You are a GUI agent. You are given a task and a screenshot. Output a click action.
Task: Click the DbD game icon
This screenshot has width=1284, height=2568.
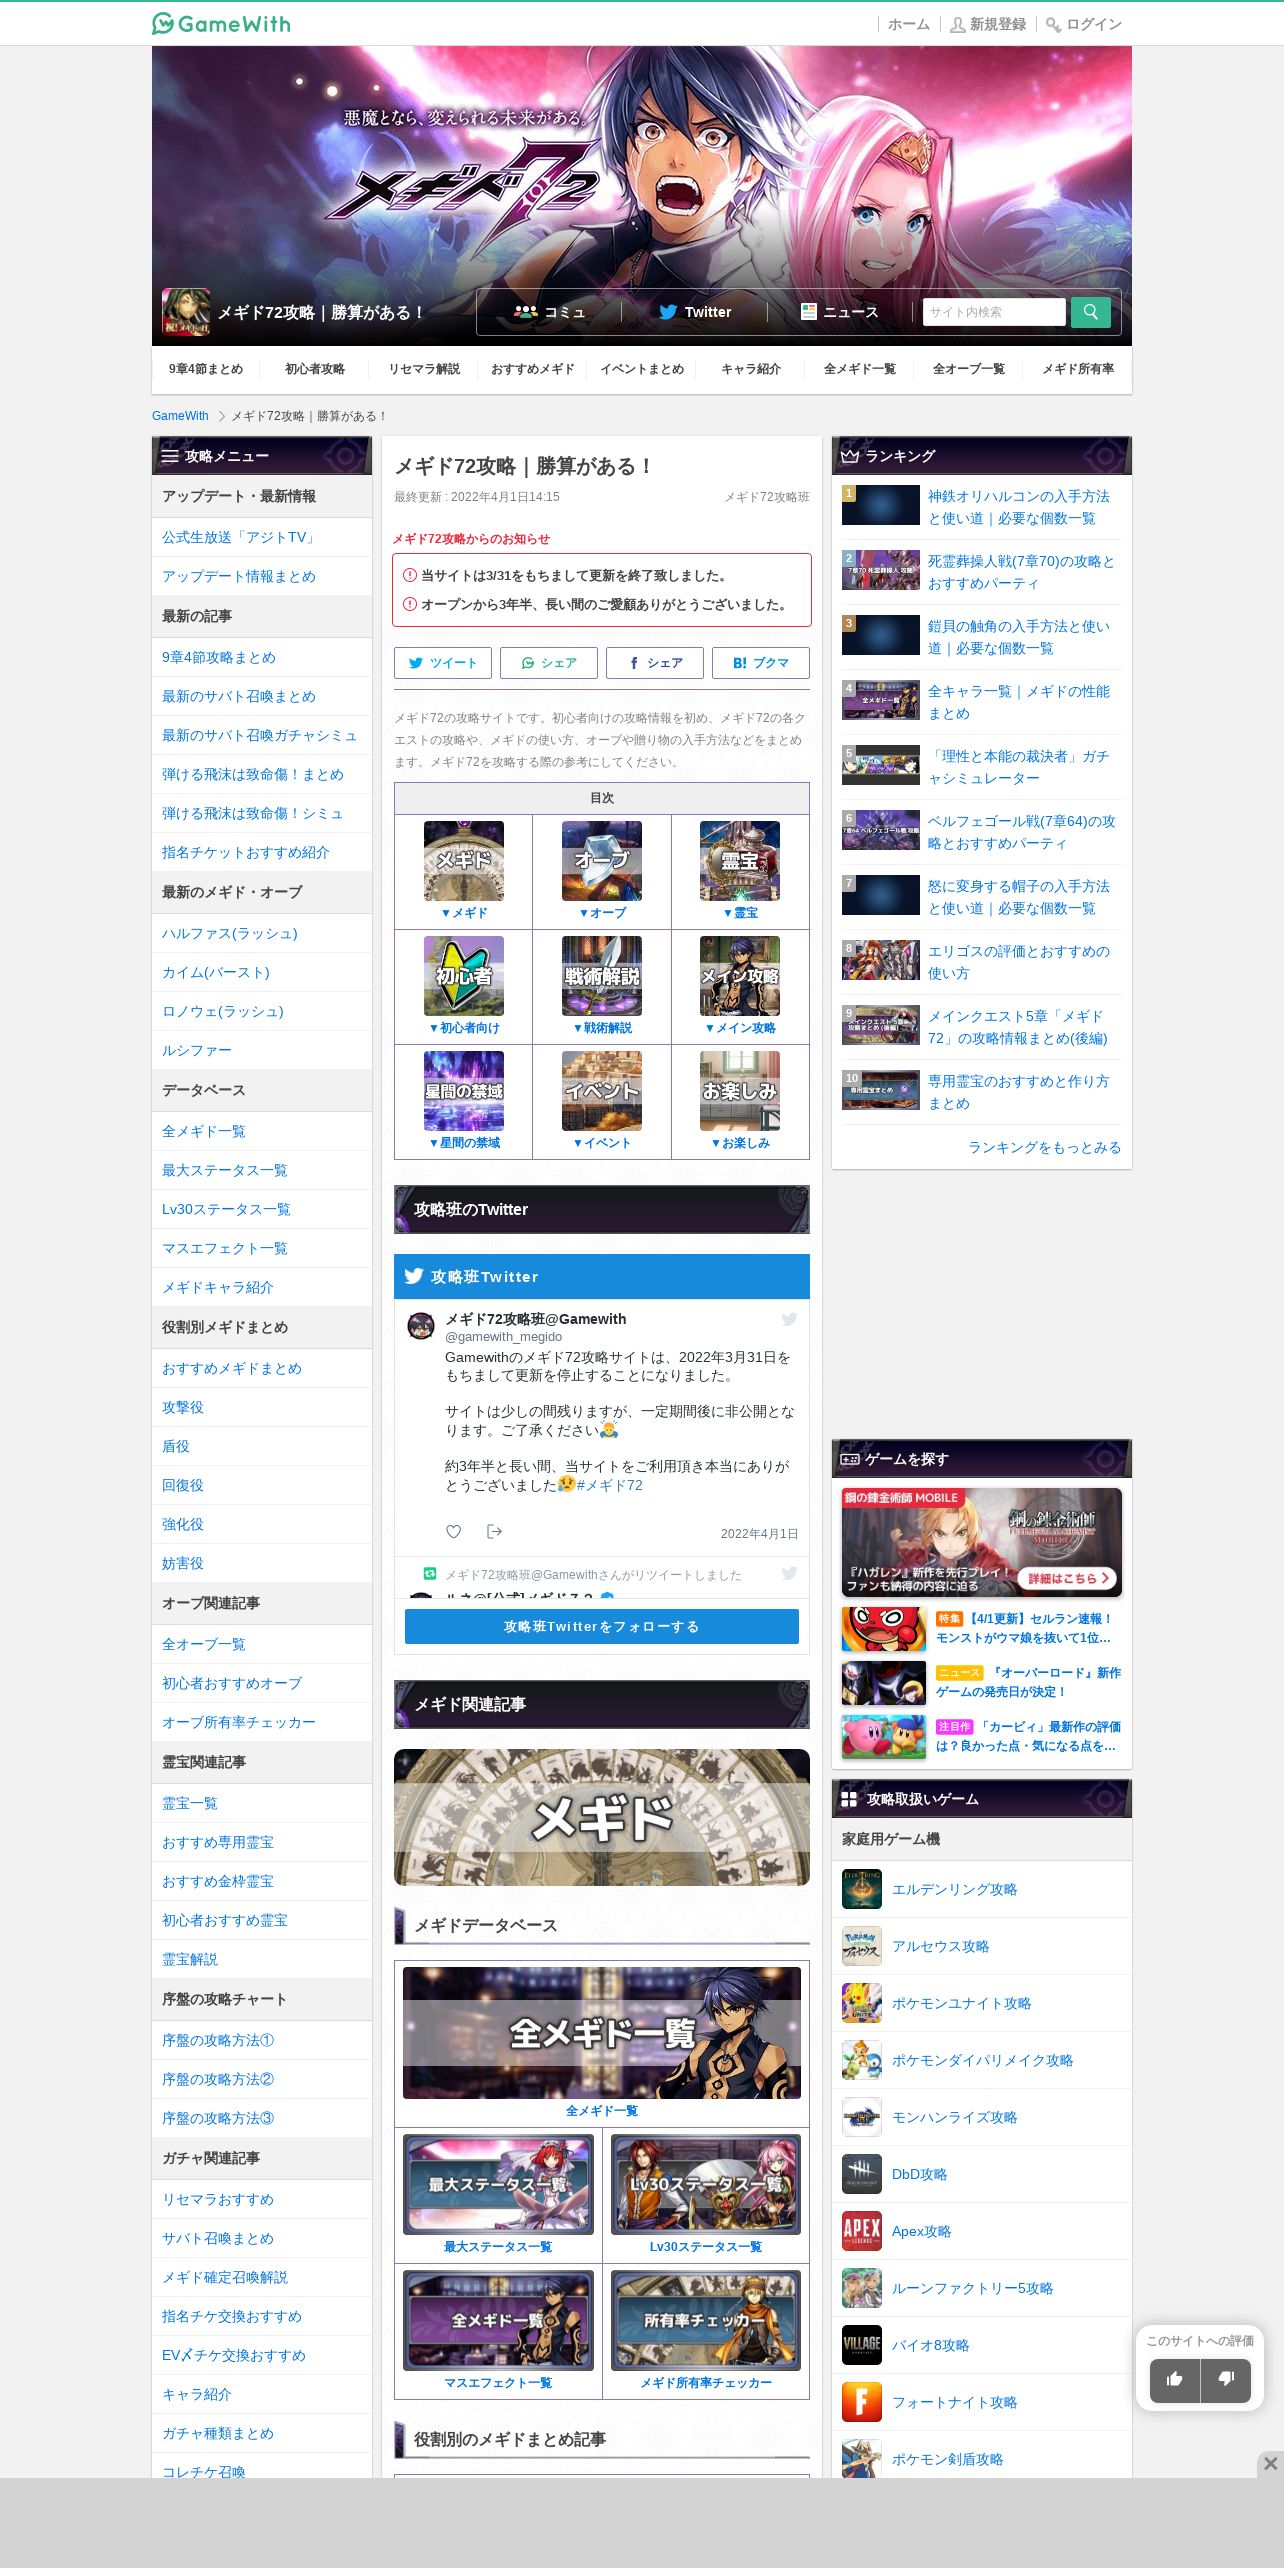[x=862, y=2174]
